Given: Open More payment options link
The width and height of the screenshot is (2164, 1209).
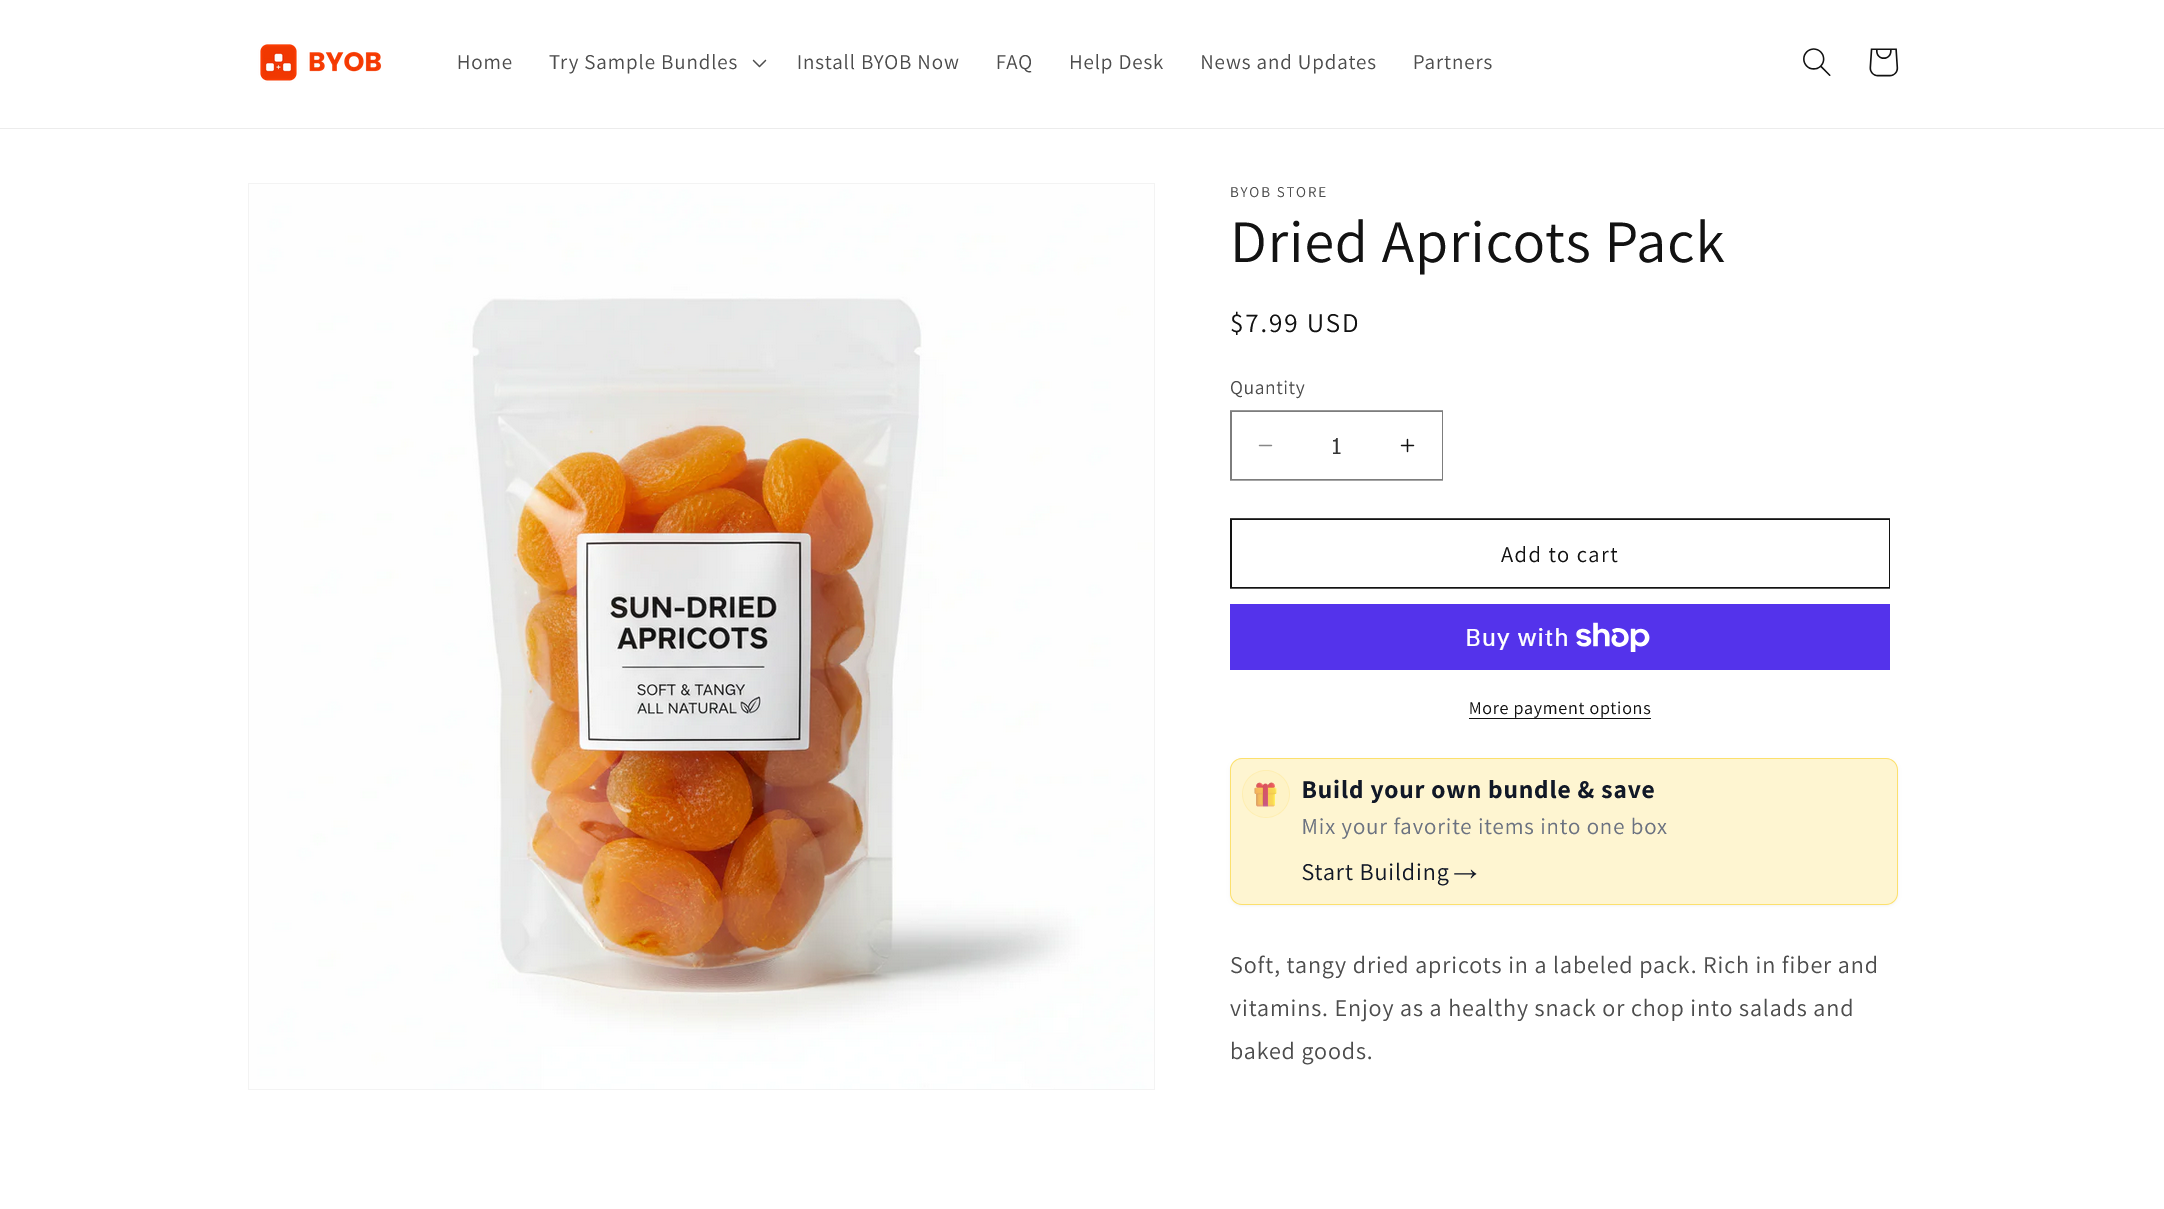Looking at the screenshot, I should pos(1559,708).
